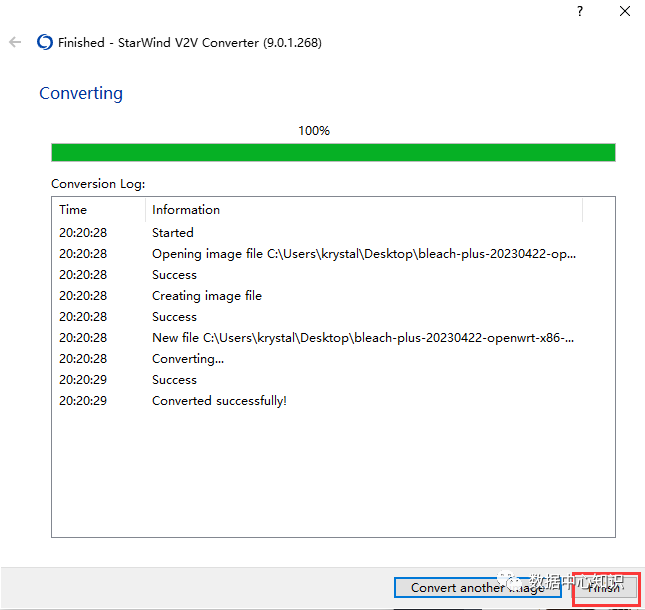This screenshot has height=610, width=645.
Task: Click the StarWind V2V Converter logo icon
Action: 44,42
